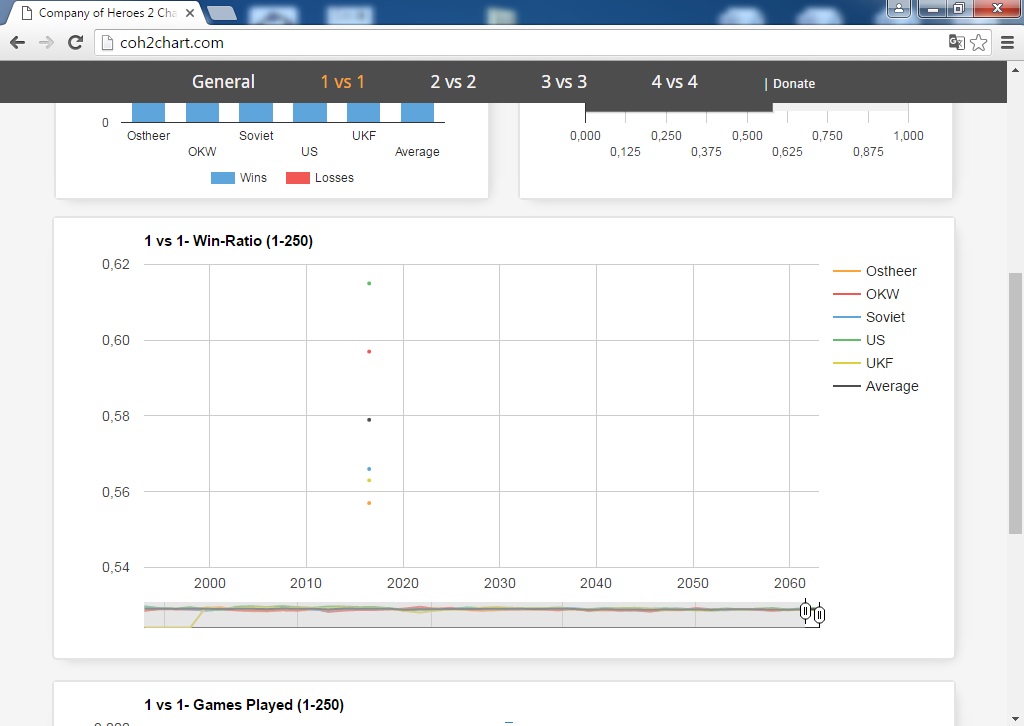Click the Donate link
Image resolution: width=1024 pixels, height=726 pixels.
[794, 84]
